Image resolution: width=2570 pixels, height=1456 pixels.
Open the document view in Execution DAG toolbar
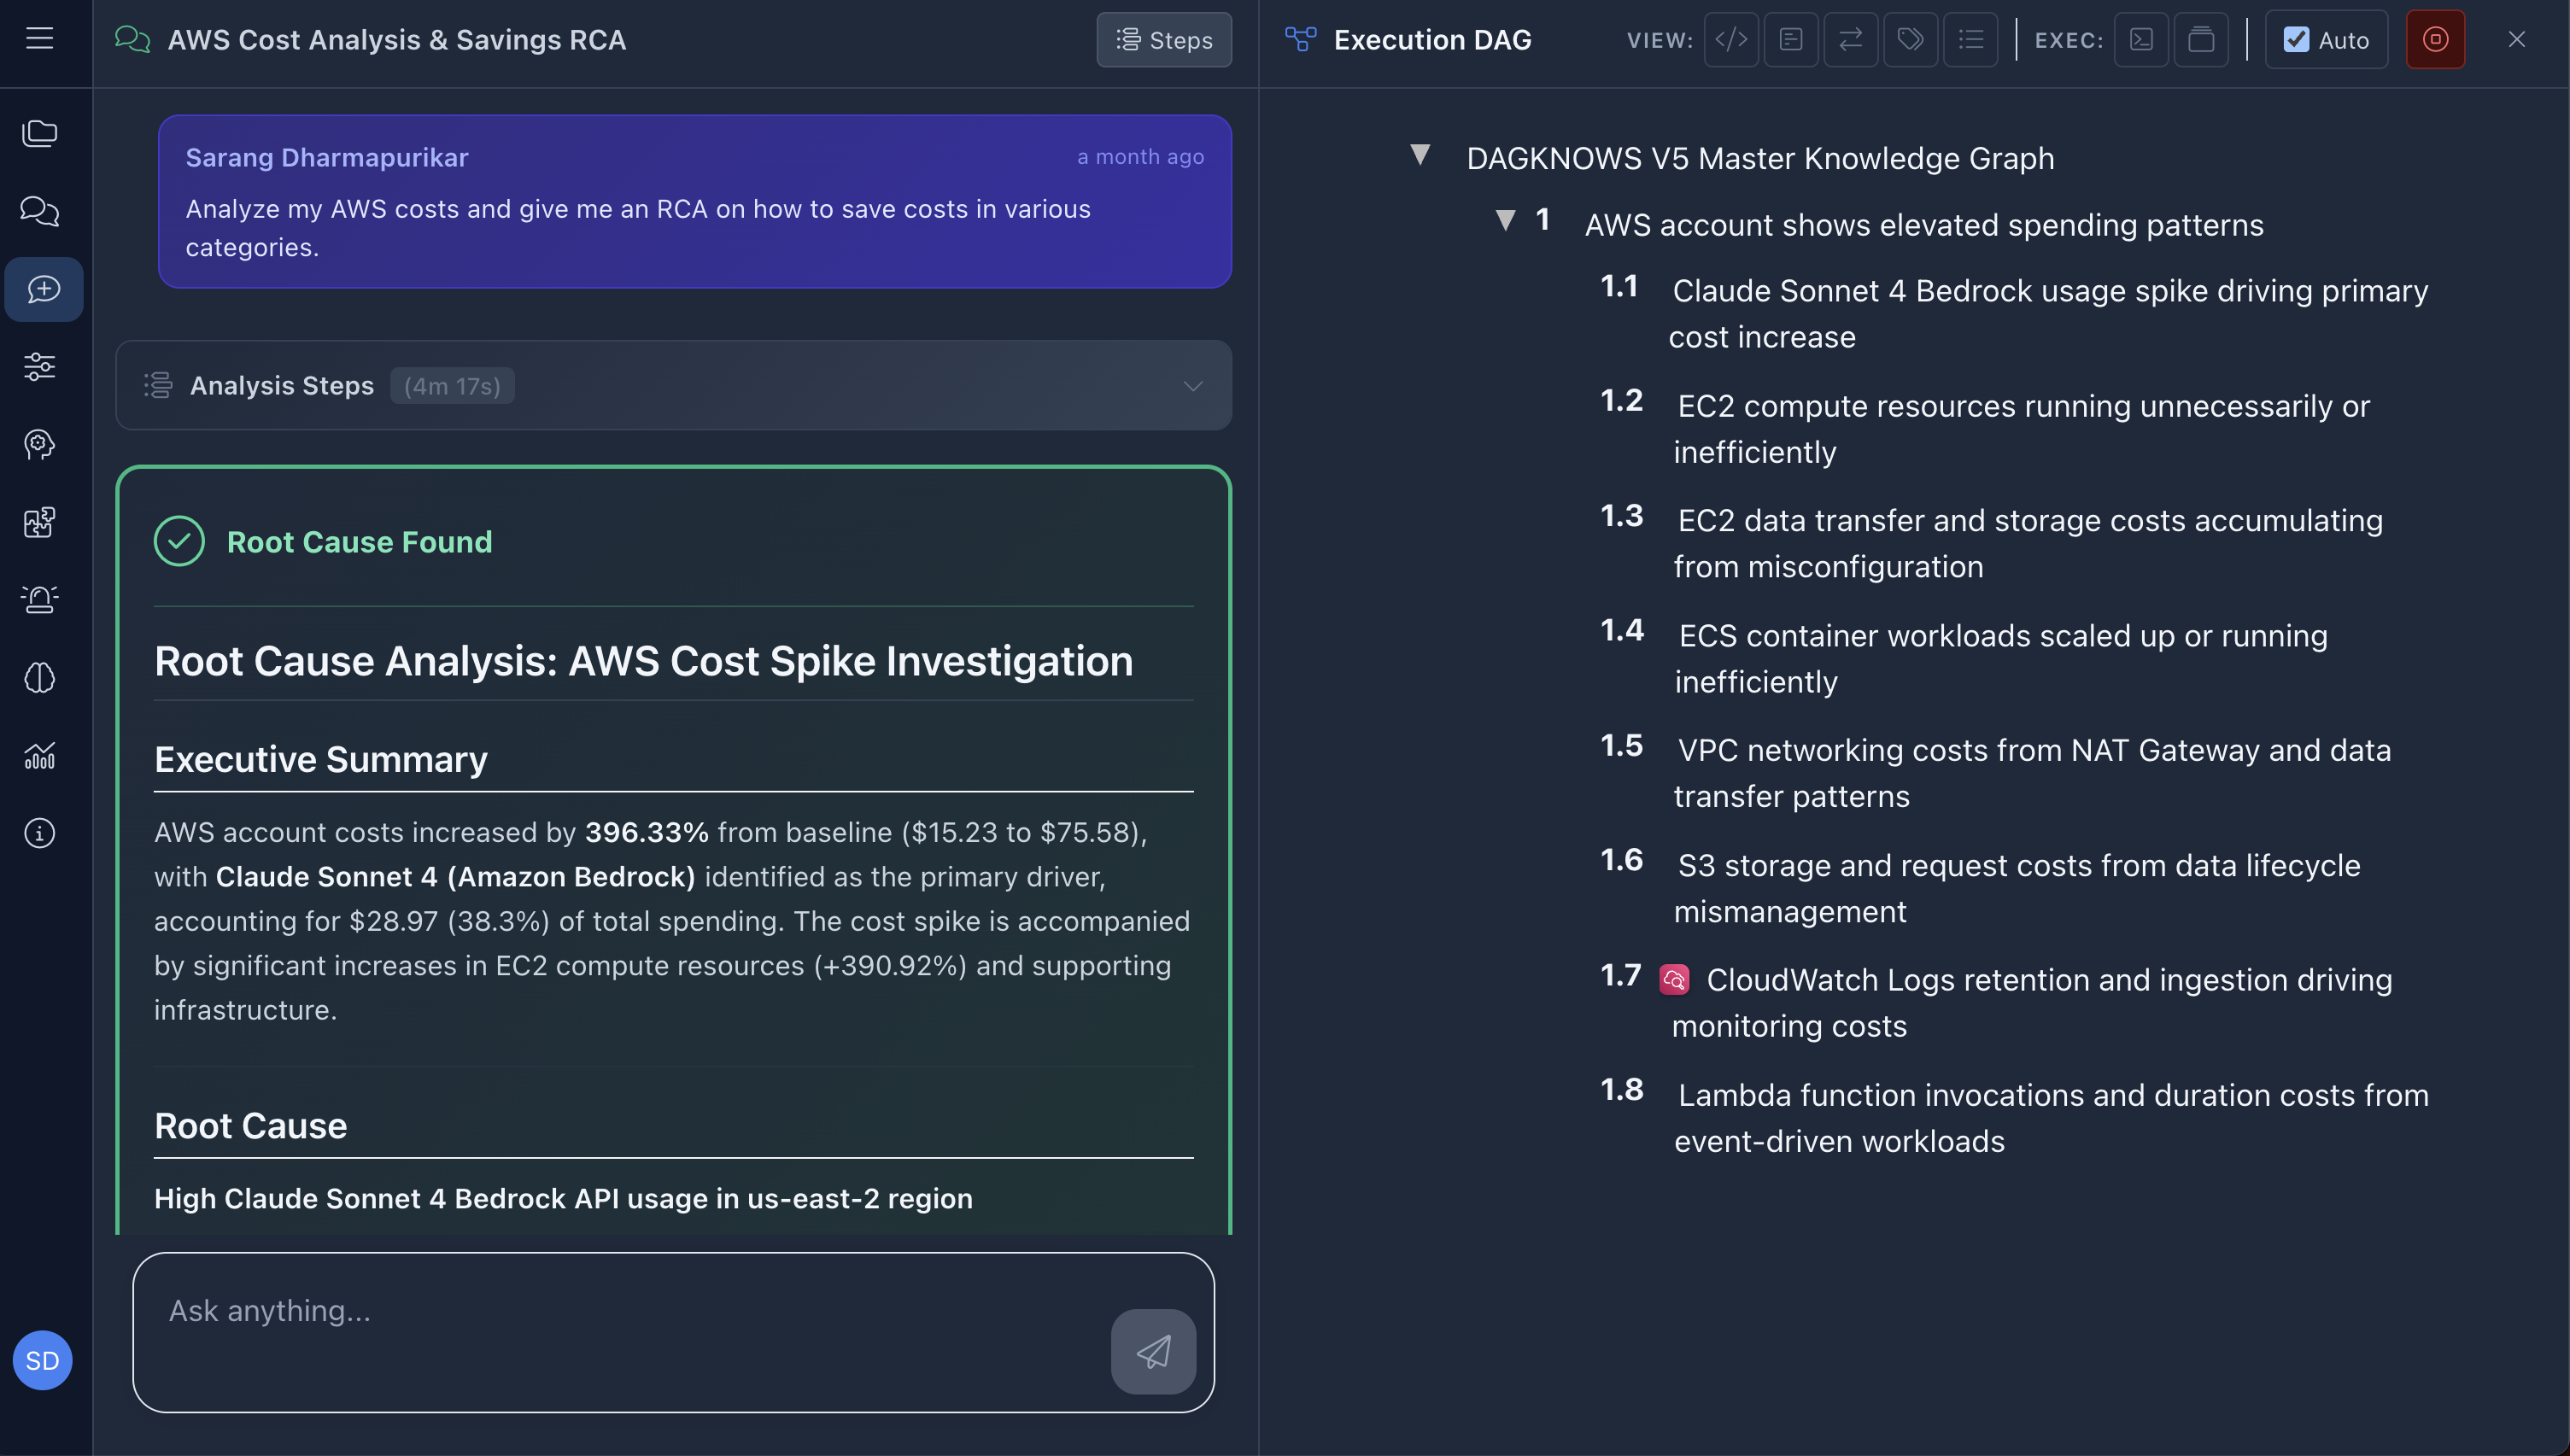click(1791, 40)
